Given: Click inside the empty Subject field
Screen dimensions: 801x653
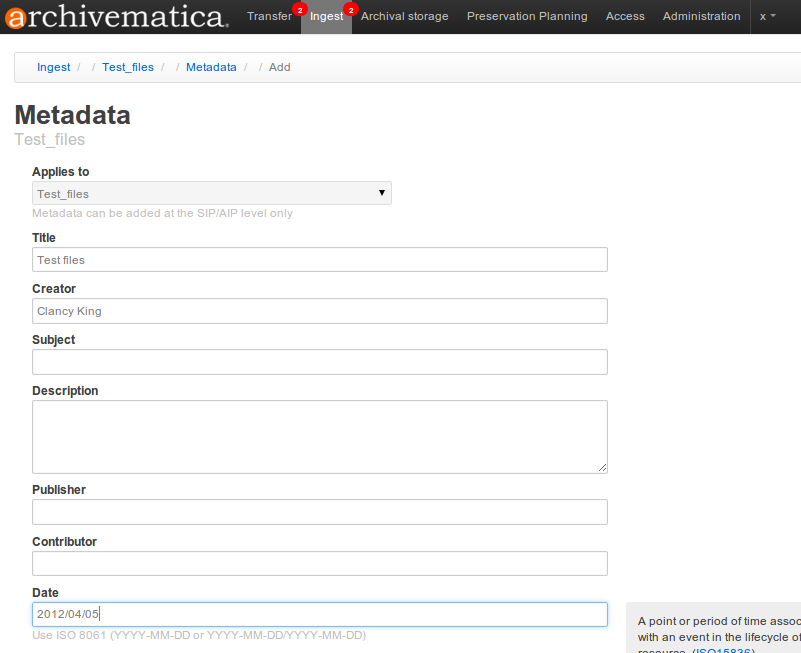Looking at the screenshot, I should point(319,361).
